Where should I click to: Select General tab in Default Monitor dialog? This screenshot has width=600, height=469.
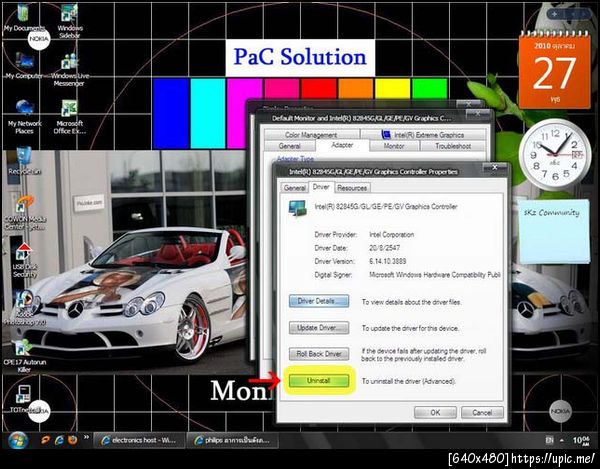(x=290, y=146)
